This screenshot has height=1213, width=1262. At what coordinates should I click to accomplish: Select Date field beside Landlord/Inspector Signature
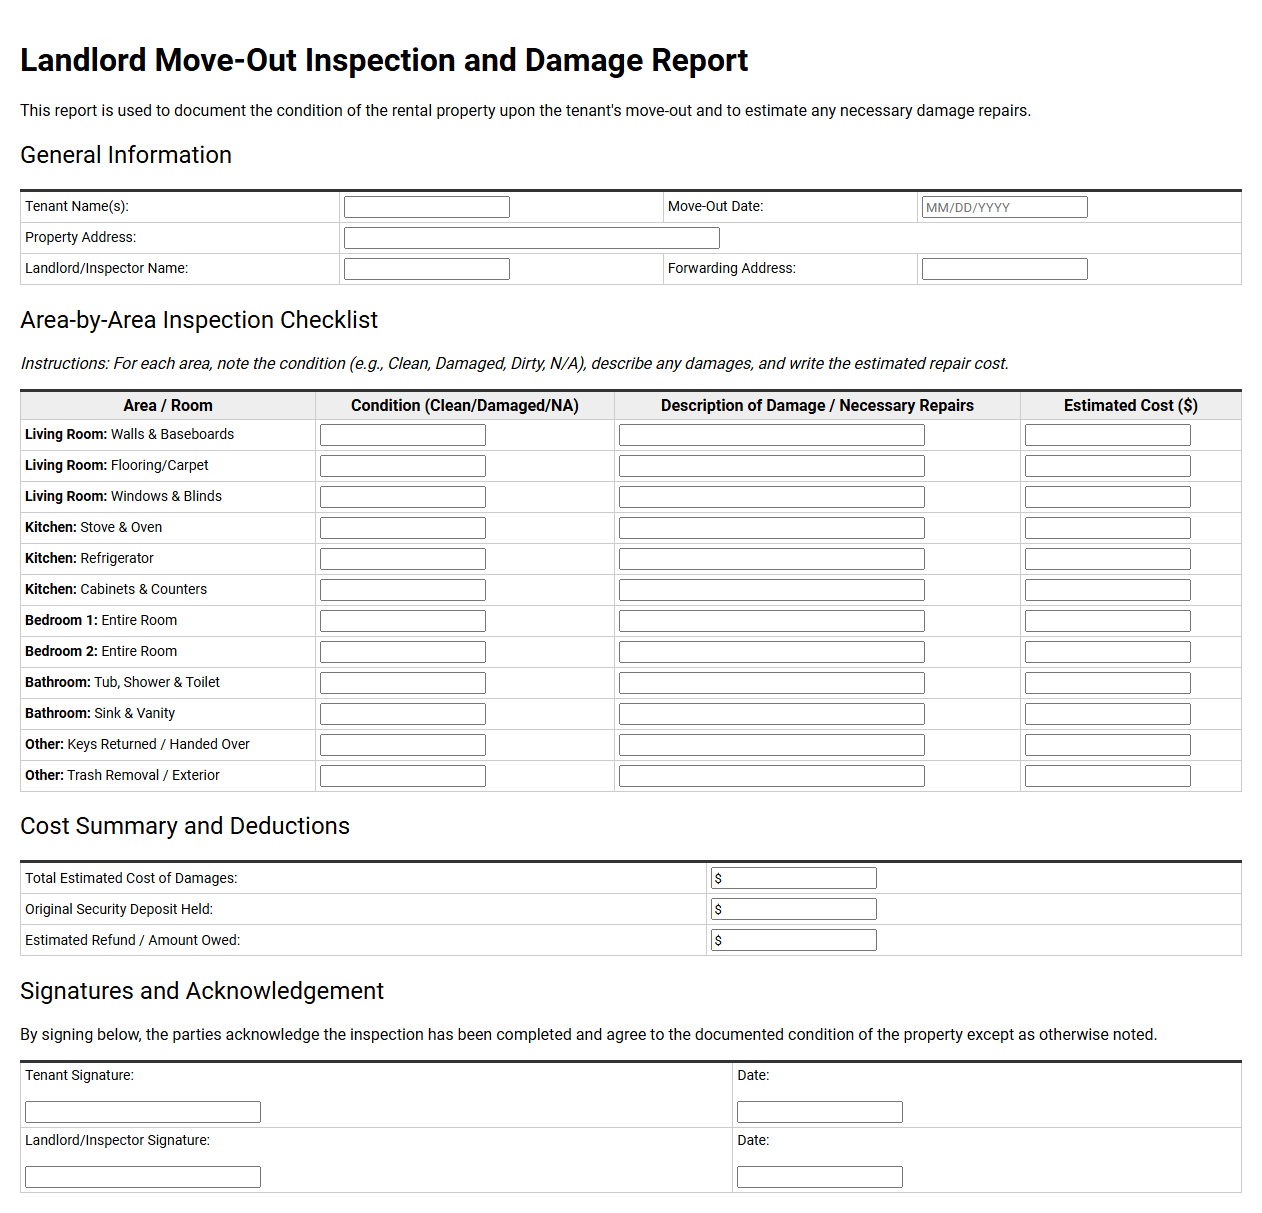point(820,1177)
